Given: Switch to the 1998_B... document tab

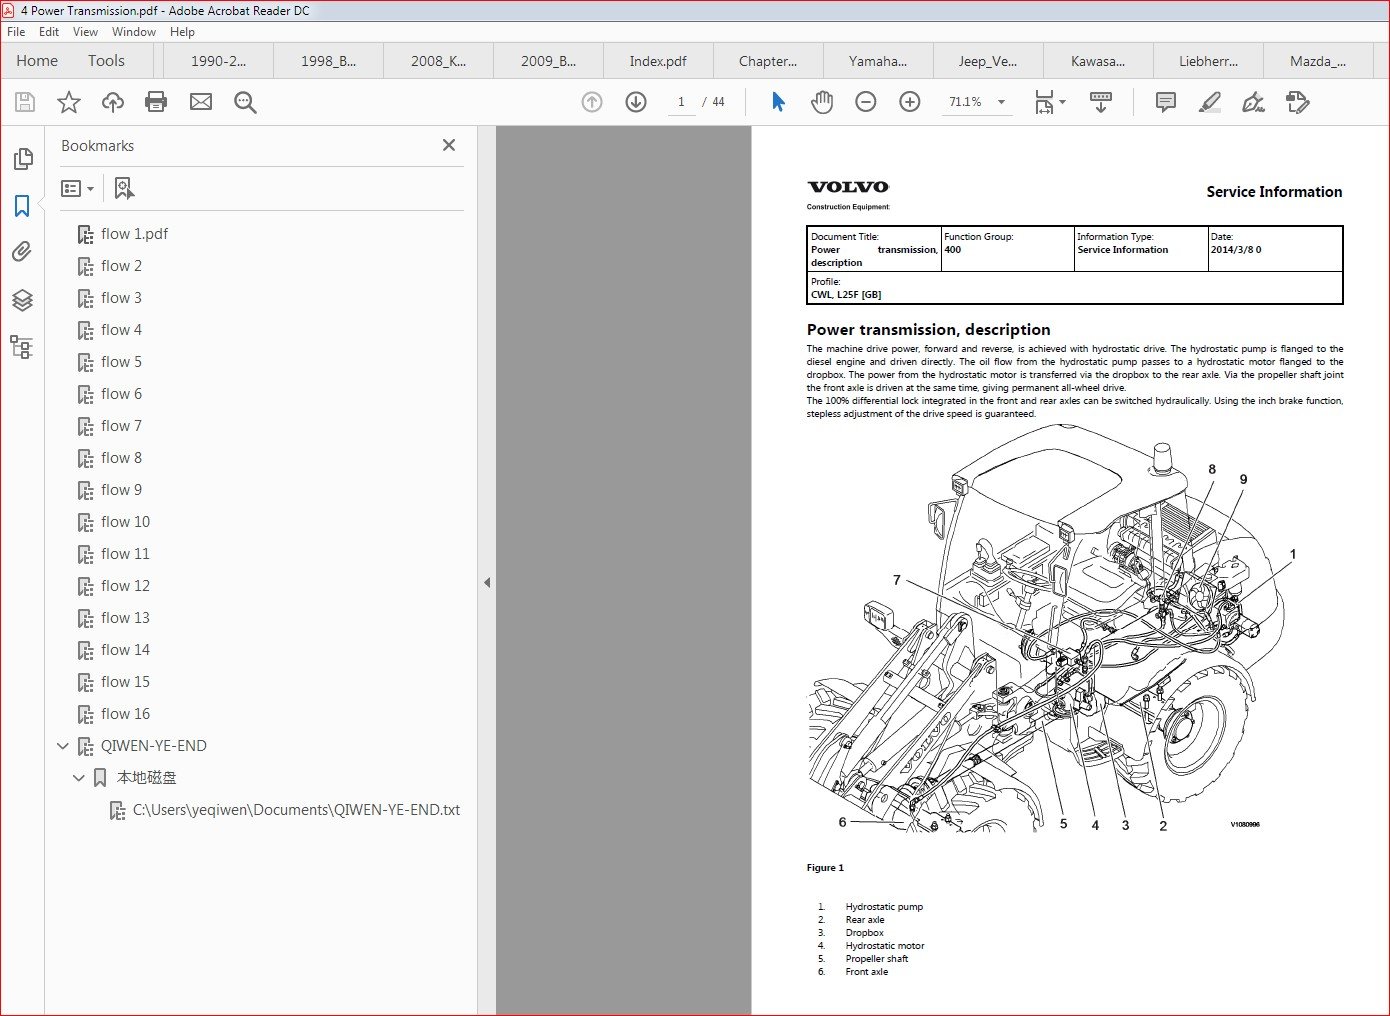Looking at the screenshot, I should [328, 61].
